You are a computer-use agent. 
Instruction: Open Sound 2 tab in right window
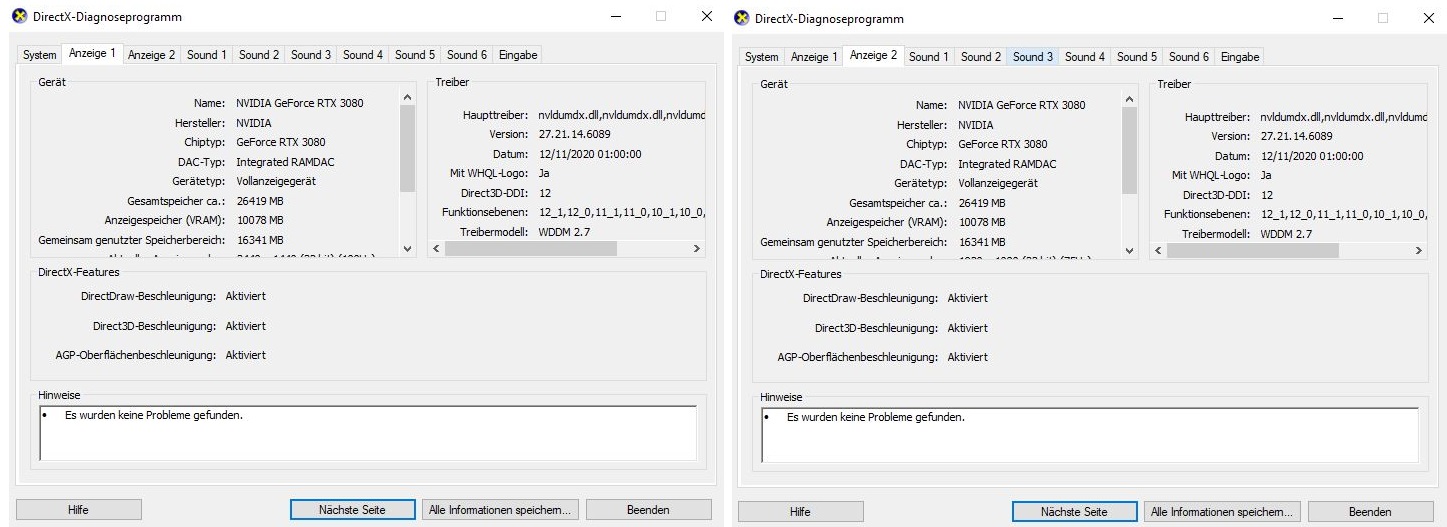click(x=981, y=57)
